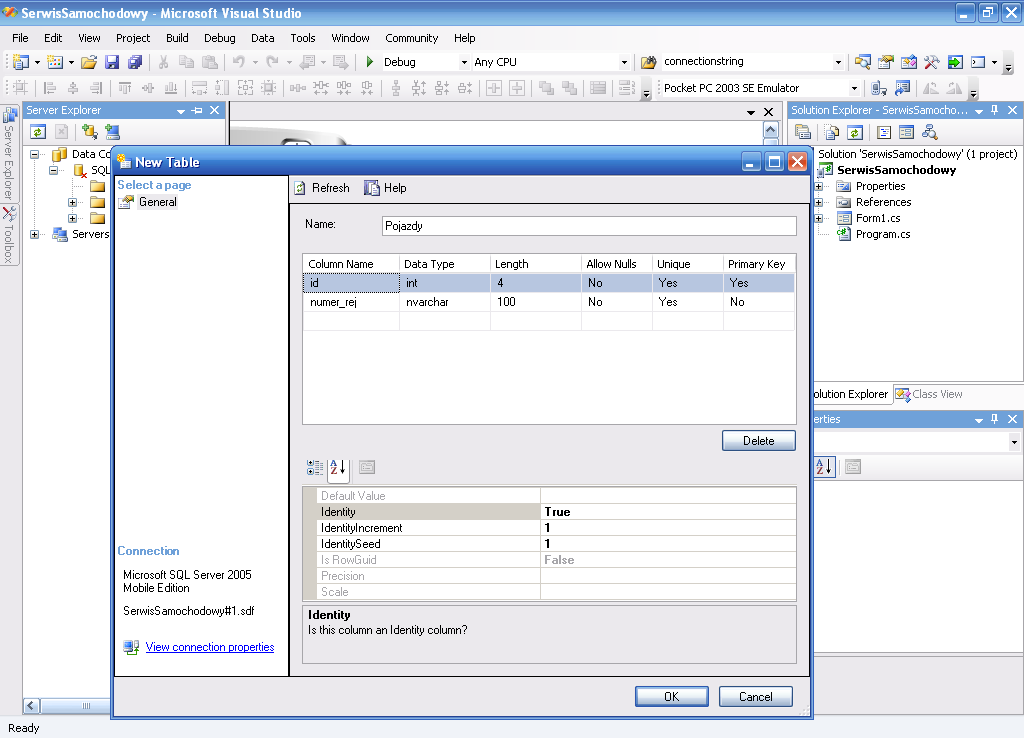The image size is (1024, 738).
Task: Expand Properties node in Solution Explorer
Action: point(818,187)
